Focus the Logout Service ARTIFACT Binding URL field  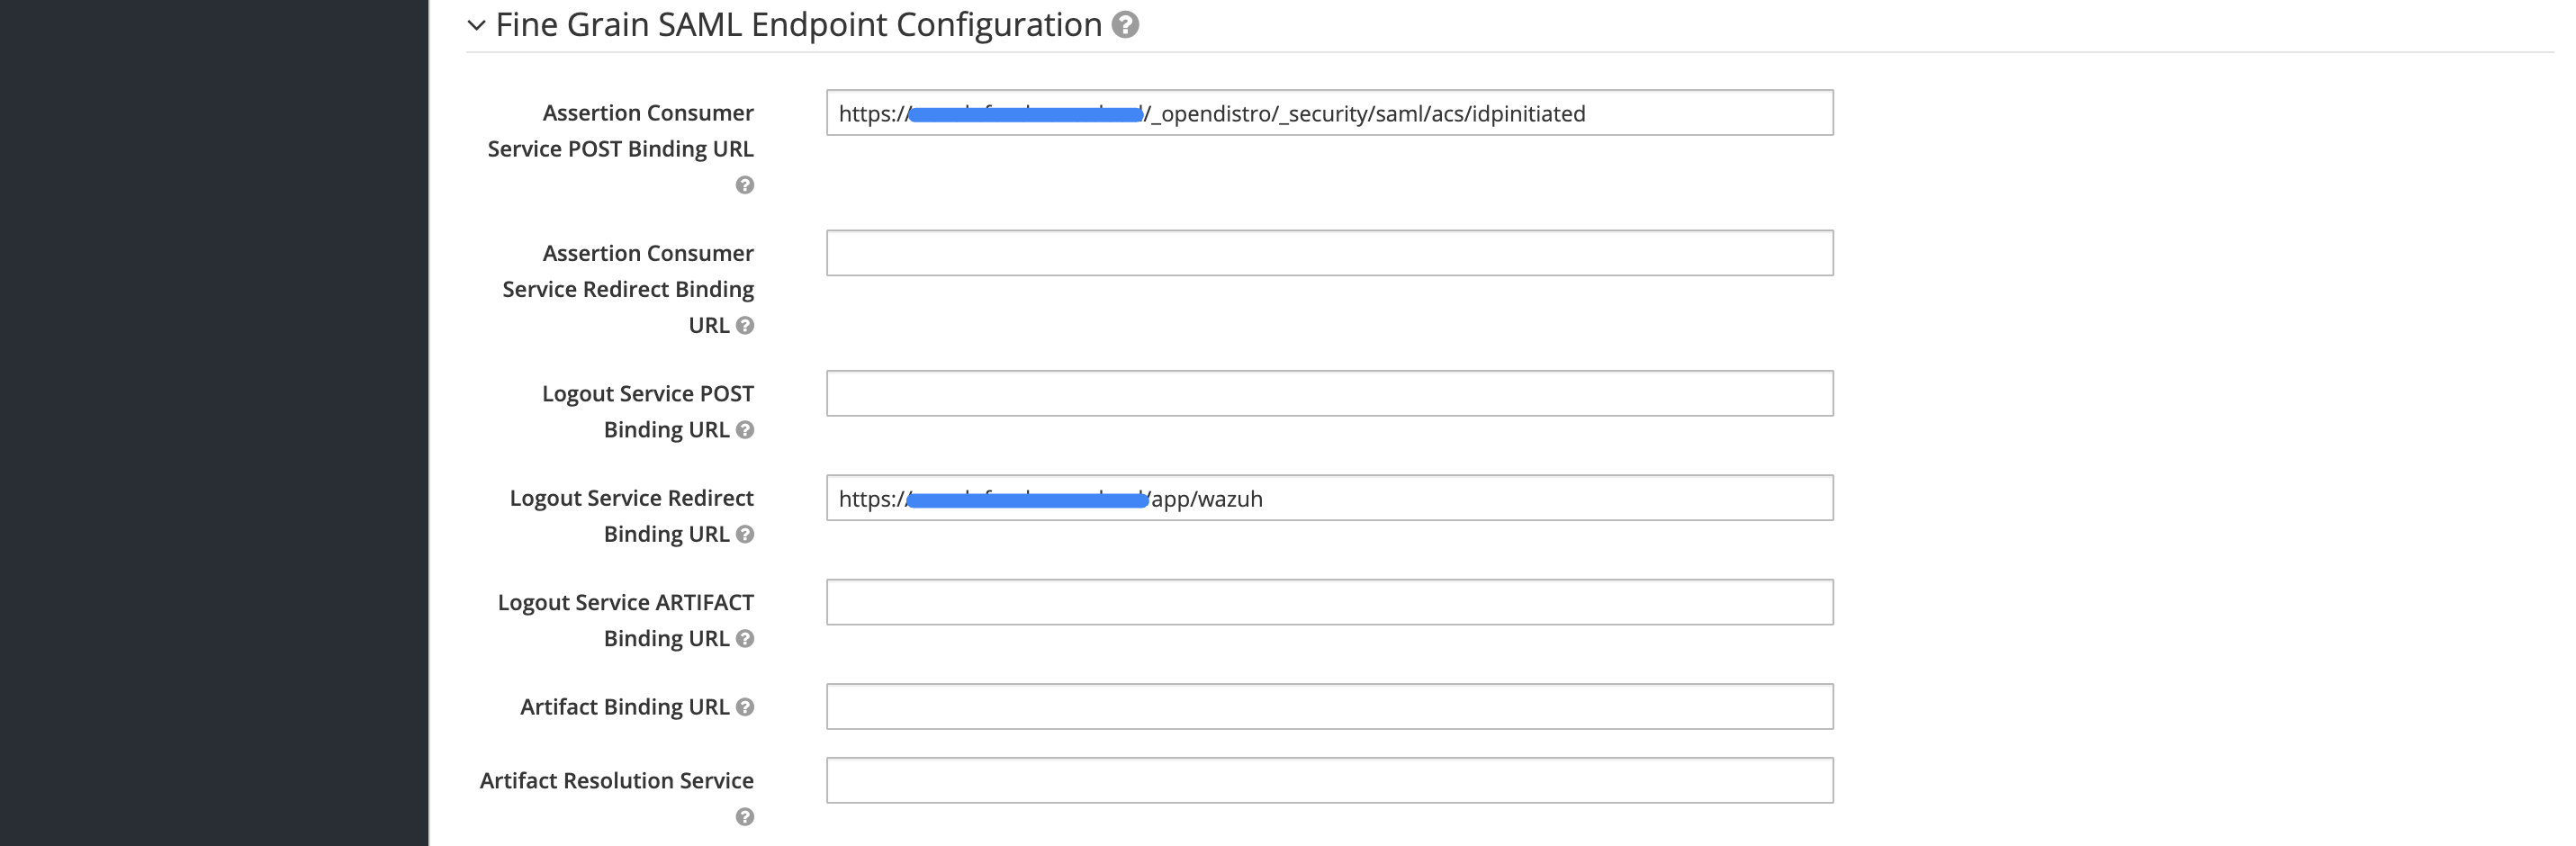pyautogui.click(x=1329, y=602)
